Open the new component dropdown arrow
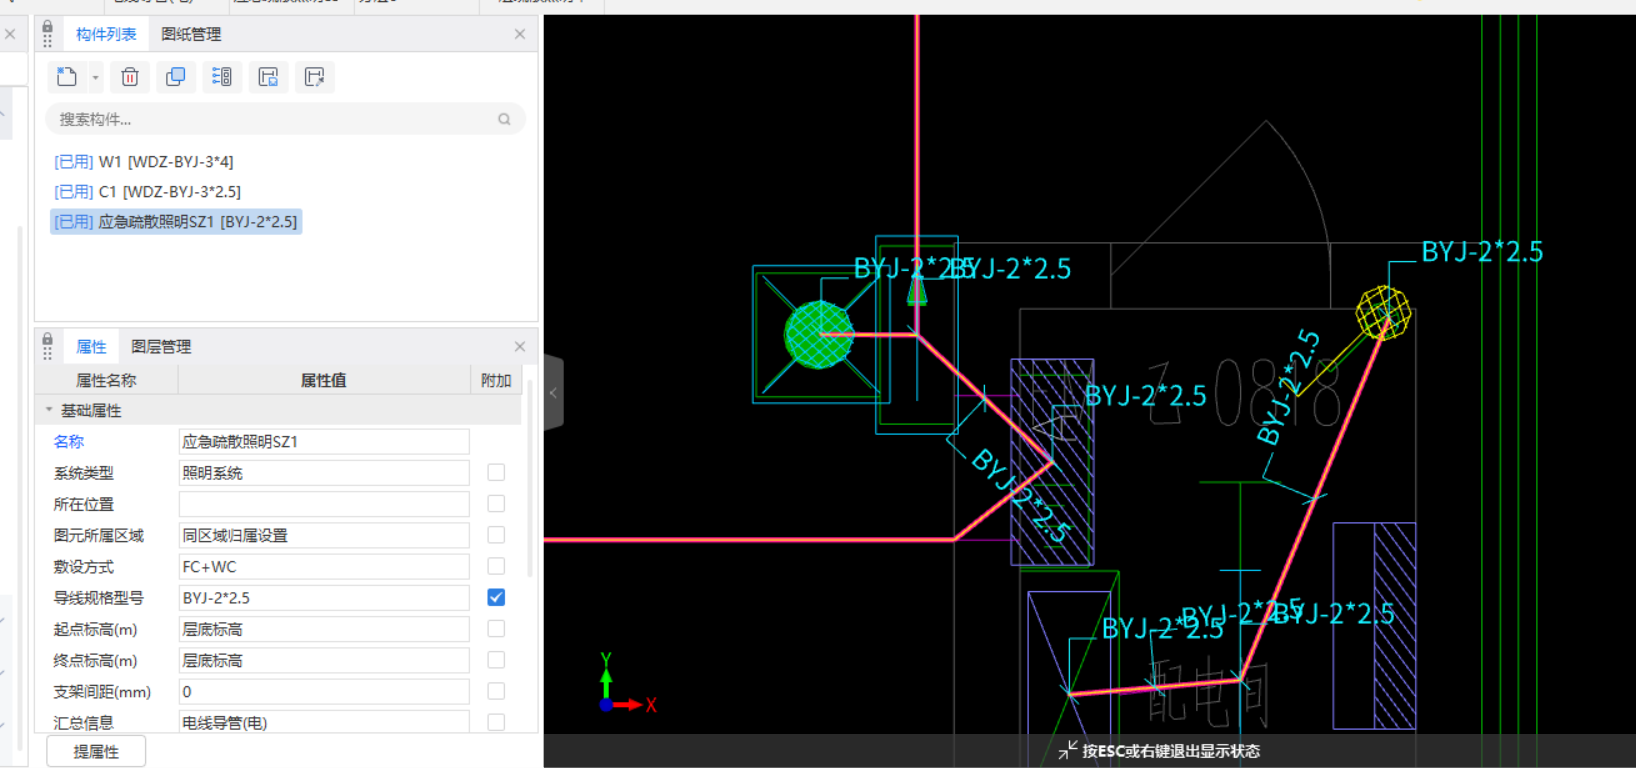The image size is (1636, 768). [95, 77]
